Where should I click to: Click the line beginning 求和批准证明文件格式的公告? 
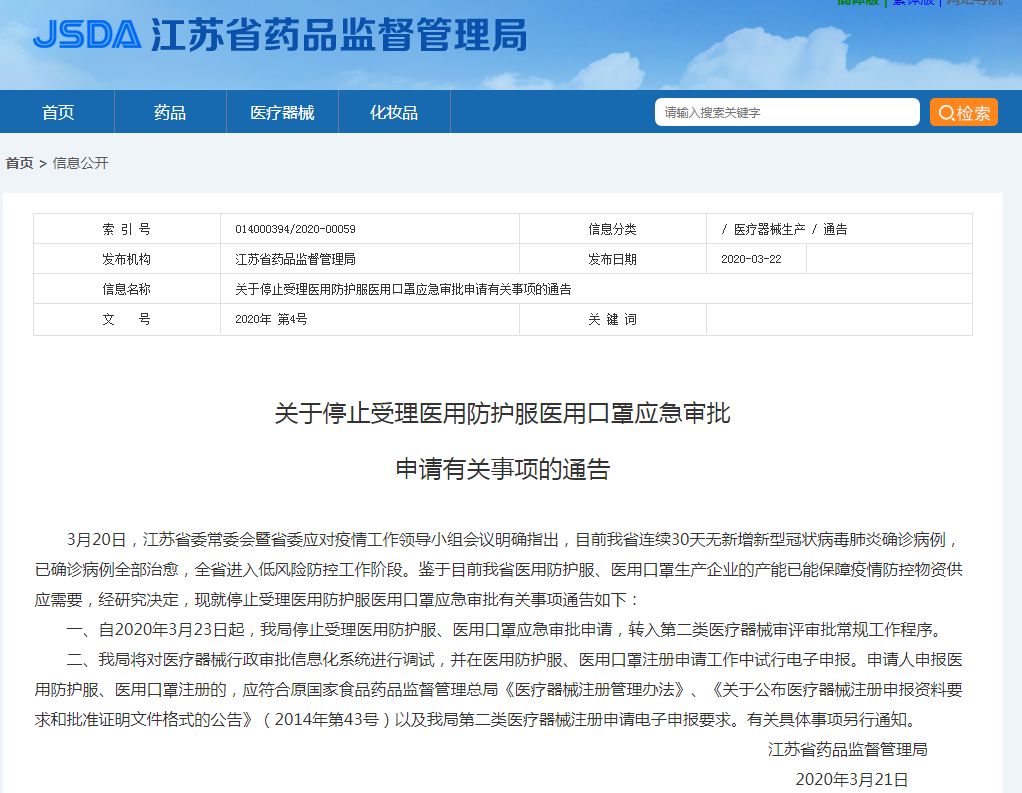coord(478,719)
